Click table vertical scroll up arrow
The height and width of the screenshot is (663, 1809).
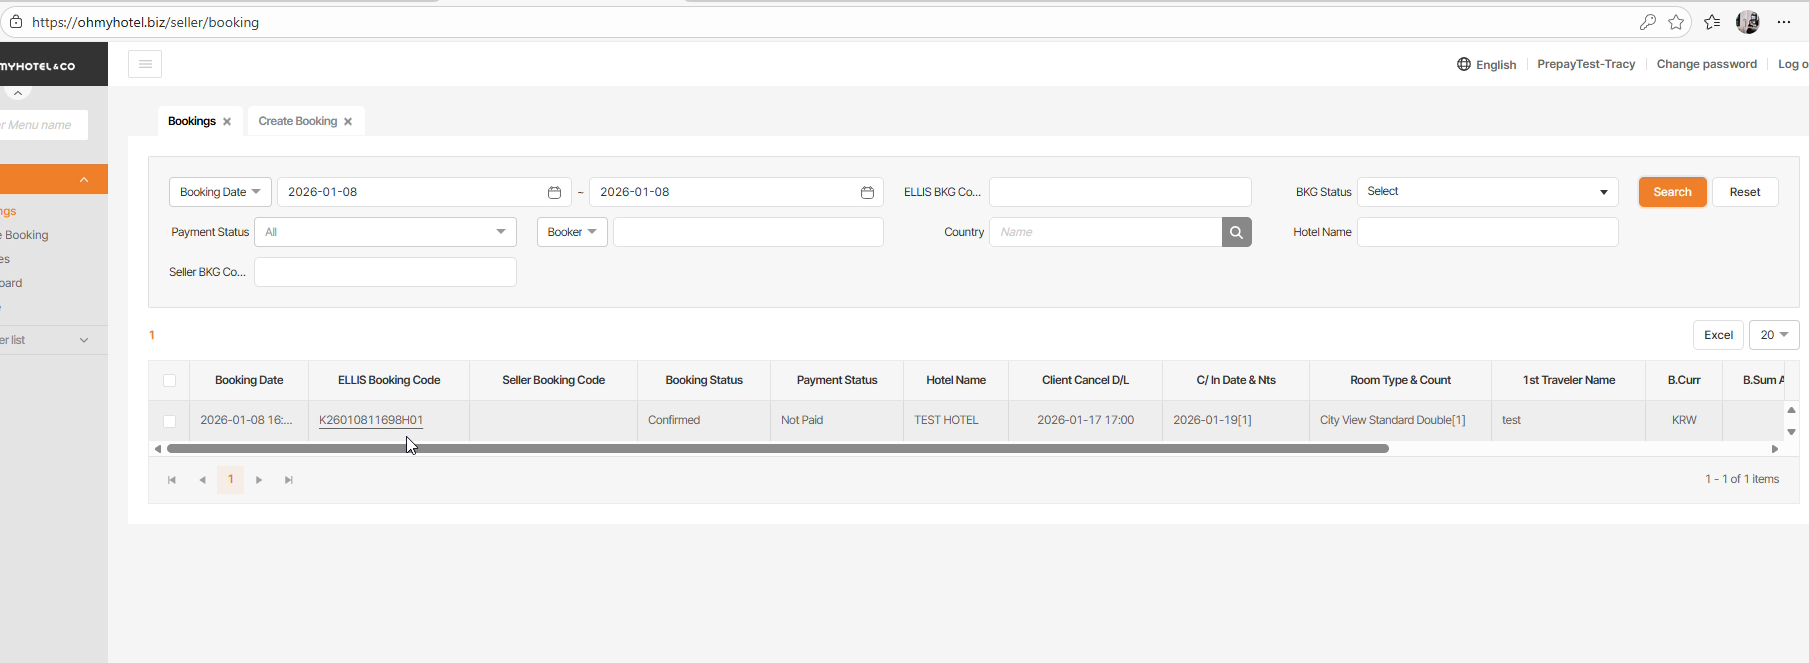tap(1791, 410)
